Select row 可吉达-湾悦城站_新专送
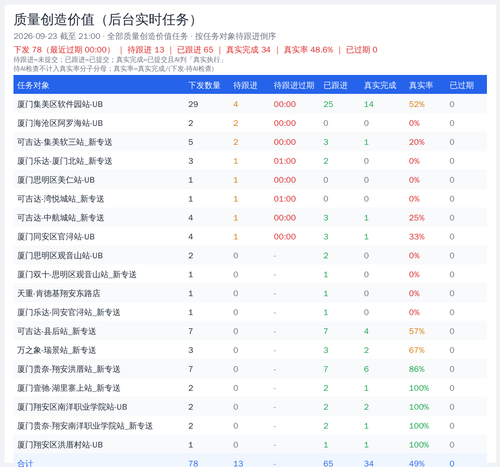Screen dimensions: 500x467 [x=250, y=199]
